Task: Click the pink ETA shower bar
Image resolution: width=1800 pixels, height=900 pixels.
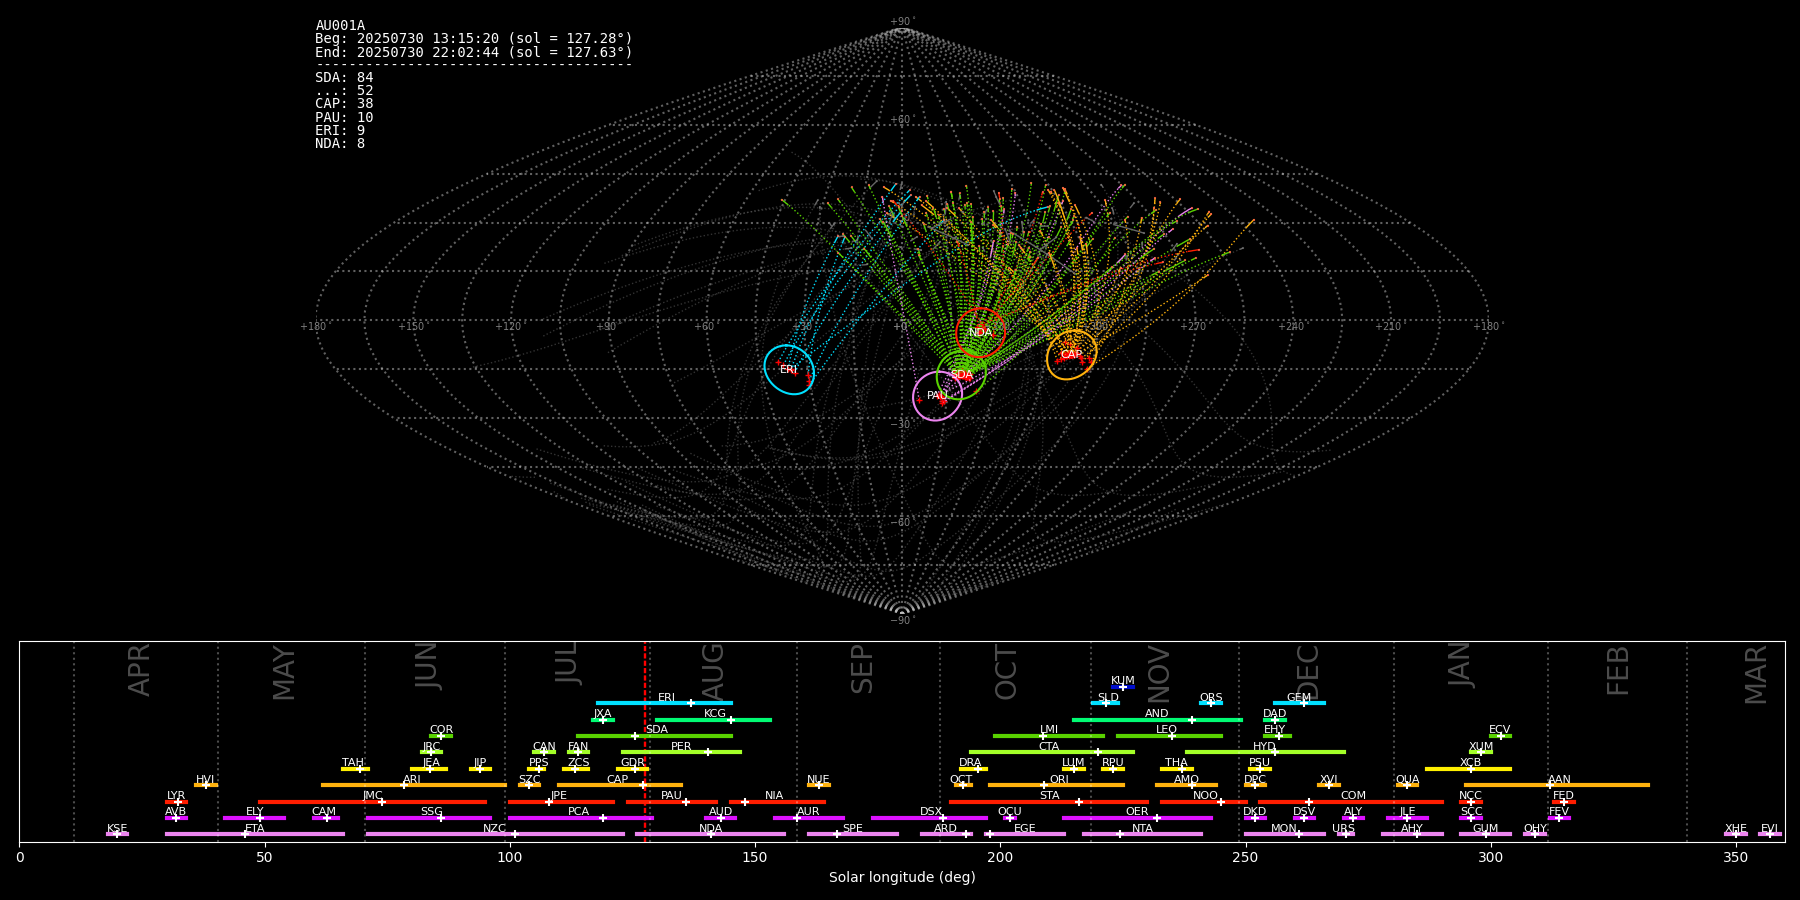Action: click(255, 834)
